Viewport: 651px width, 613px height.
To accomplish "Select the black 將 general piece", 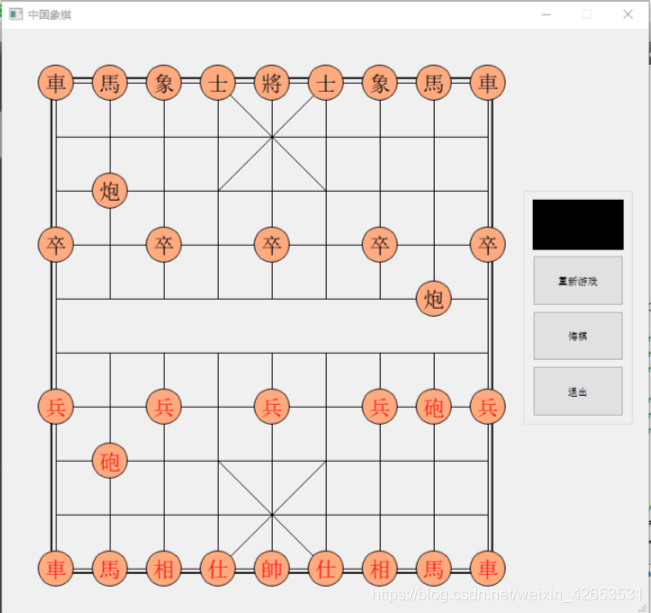I will pyautogui.click(x=272, y=83).
